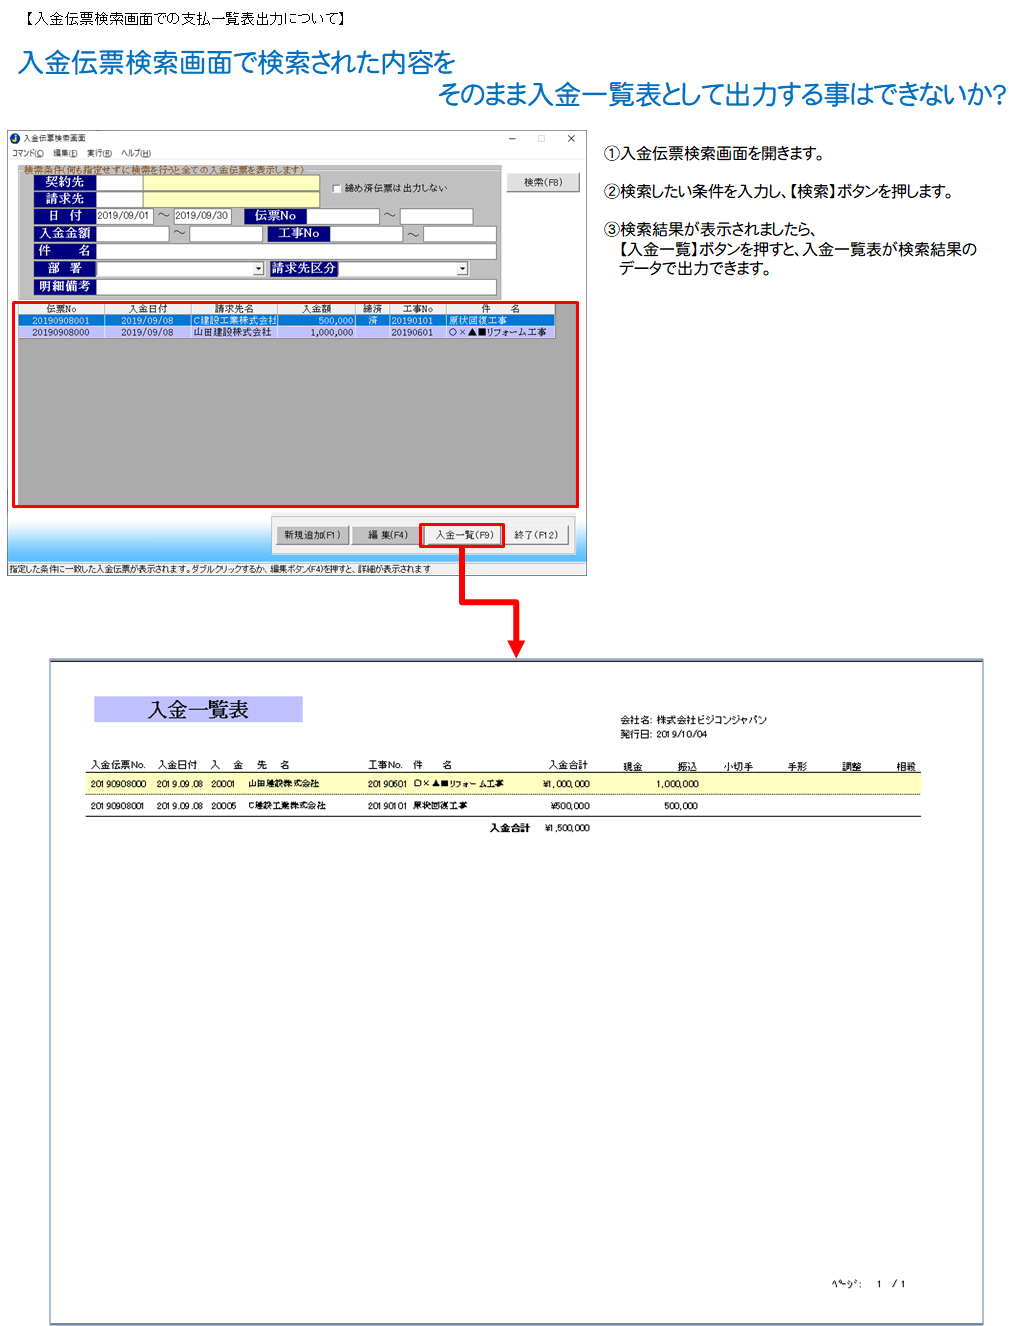Click the 入金額 column header
The image size is (1023, 1326).
[x=316, y=309]
